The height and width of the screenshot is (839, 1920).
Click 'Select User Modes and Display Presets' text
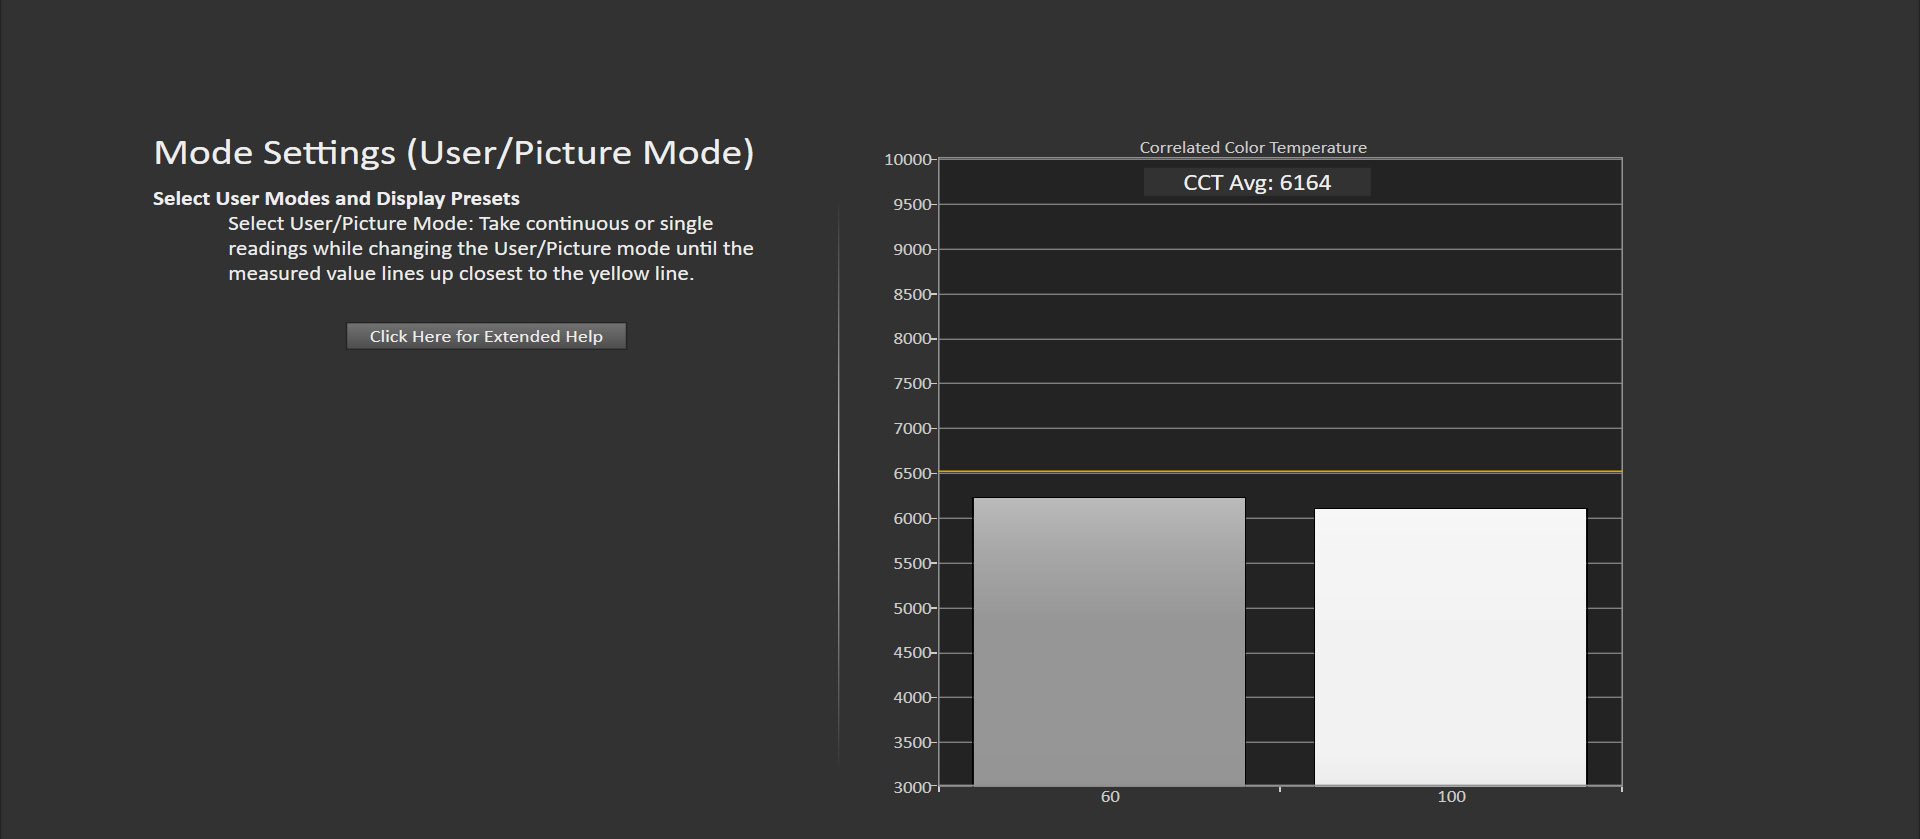click(x=336, y=198)
